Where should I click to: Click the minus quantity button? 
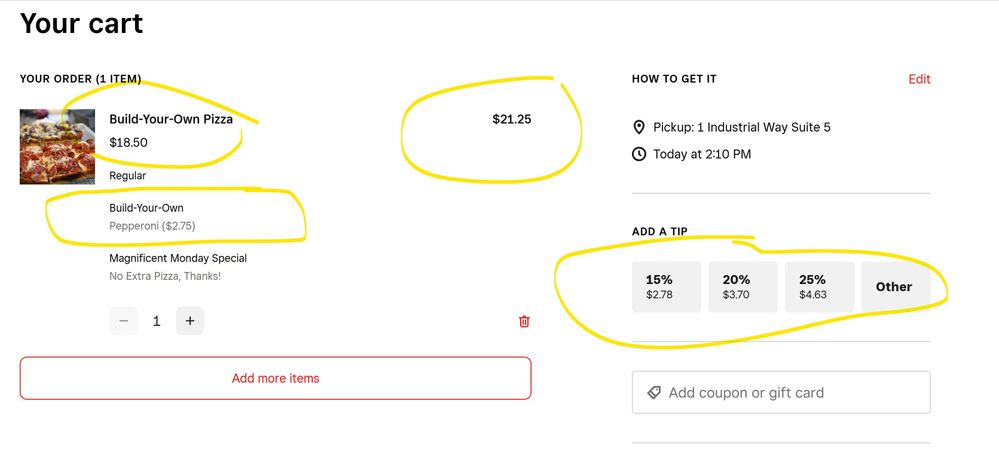124,321
